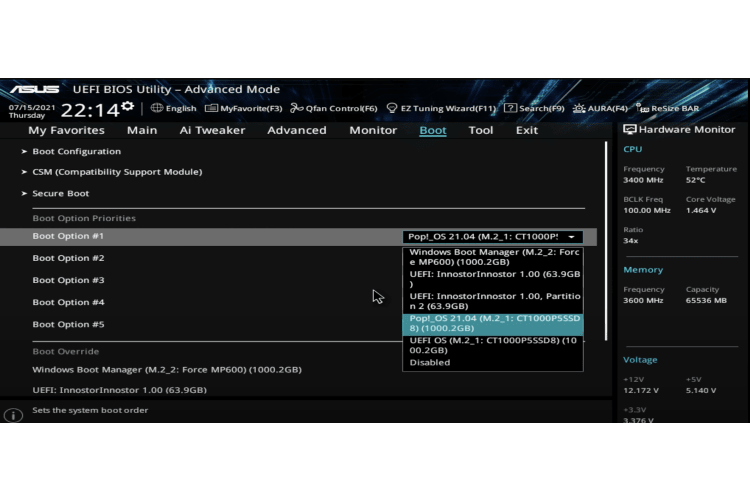
Task: Choose highlighted Pop!_OS 21.04 list option
Action: coord(493,323)
